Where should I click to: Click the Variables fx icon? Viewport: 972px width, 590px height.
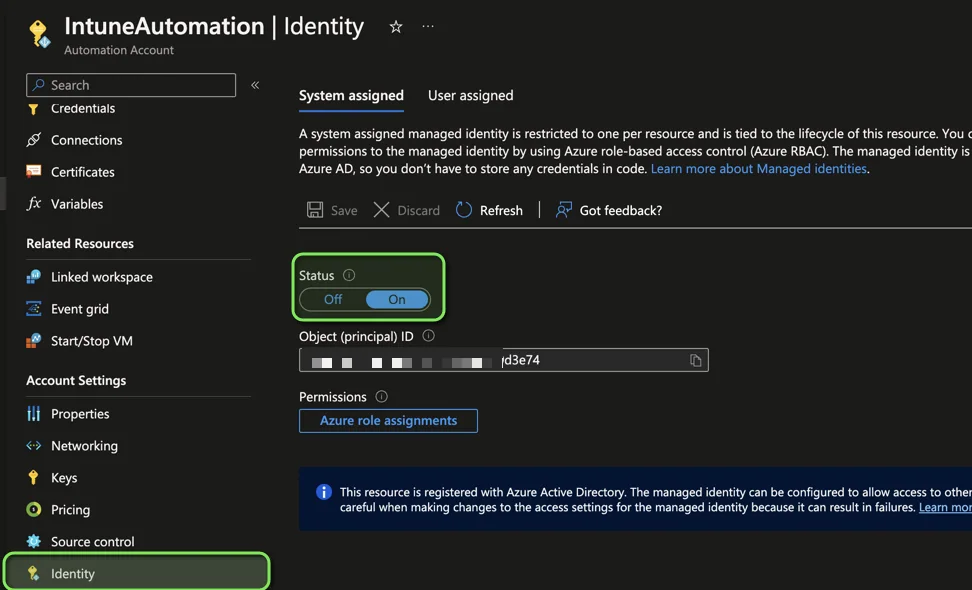coord(33,203)
